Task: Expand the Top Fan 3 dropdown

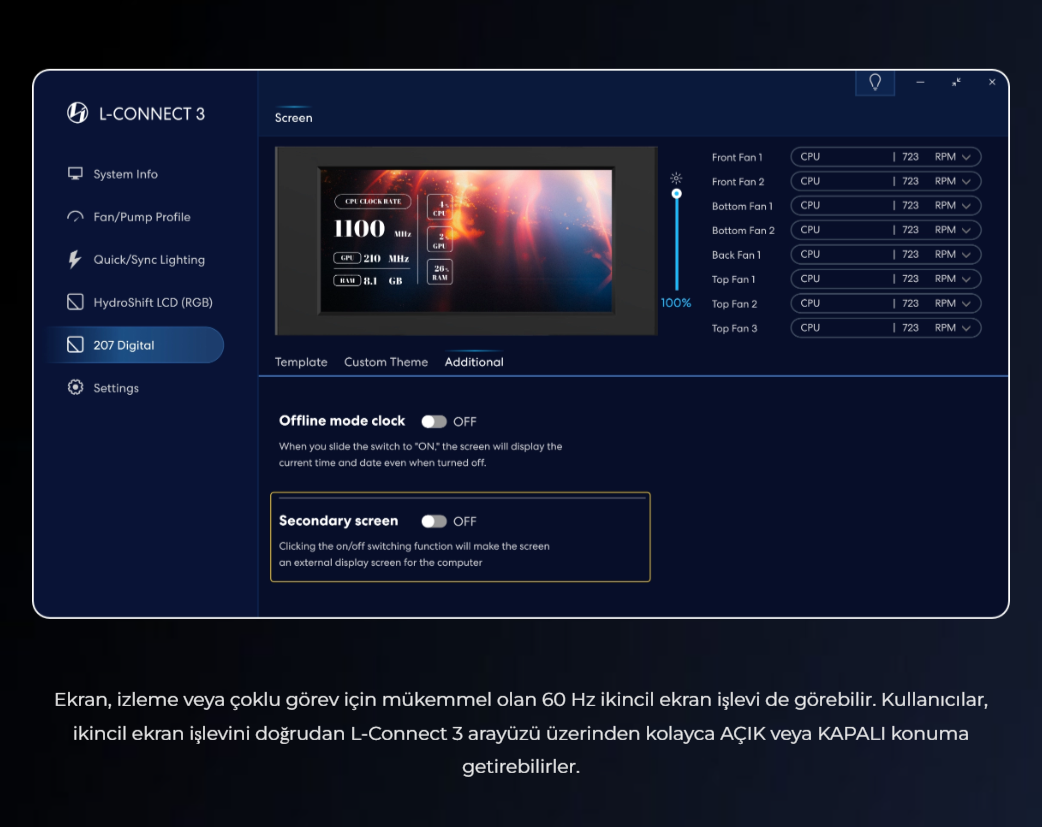Action: coord(885,328)
